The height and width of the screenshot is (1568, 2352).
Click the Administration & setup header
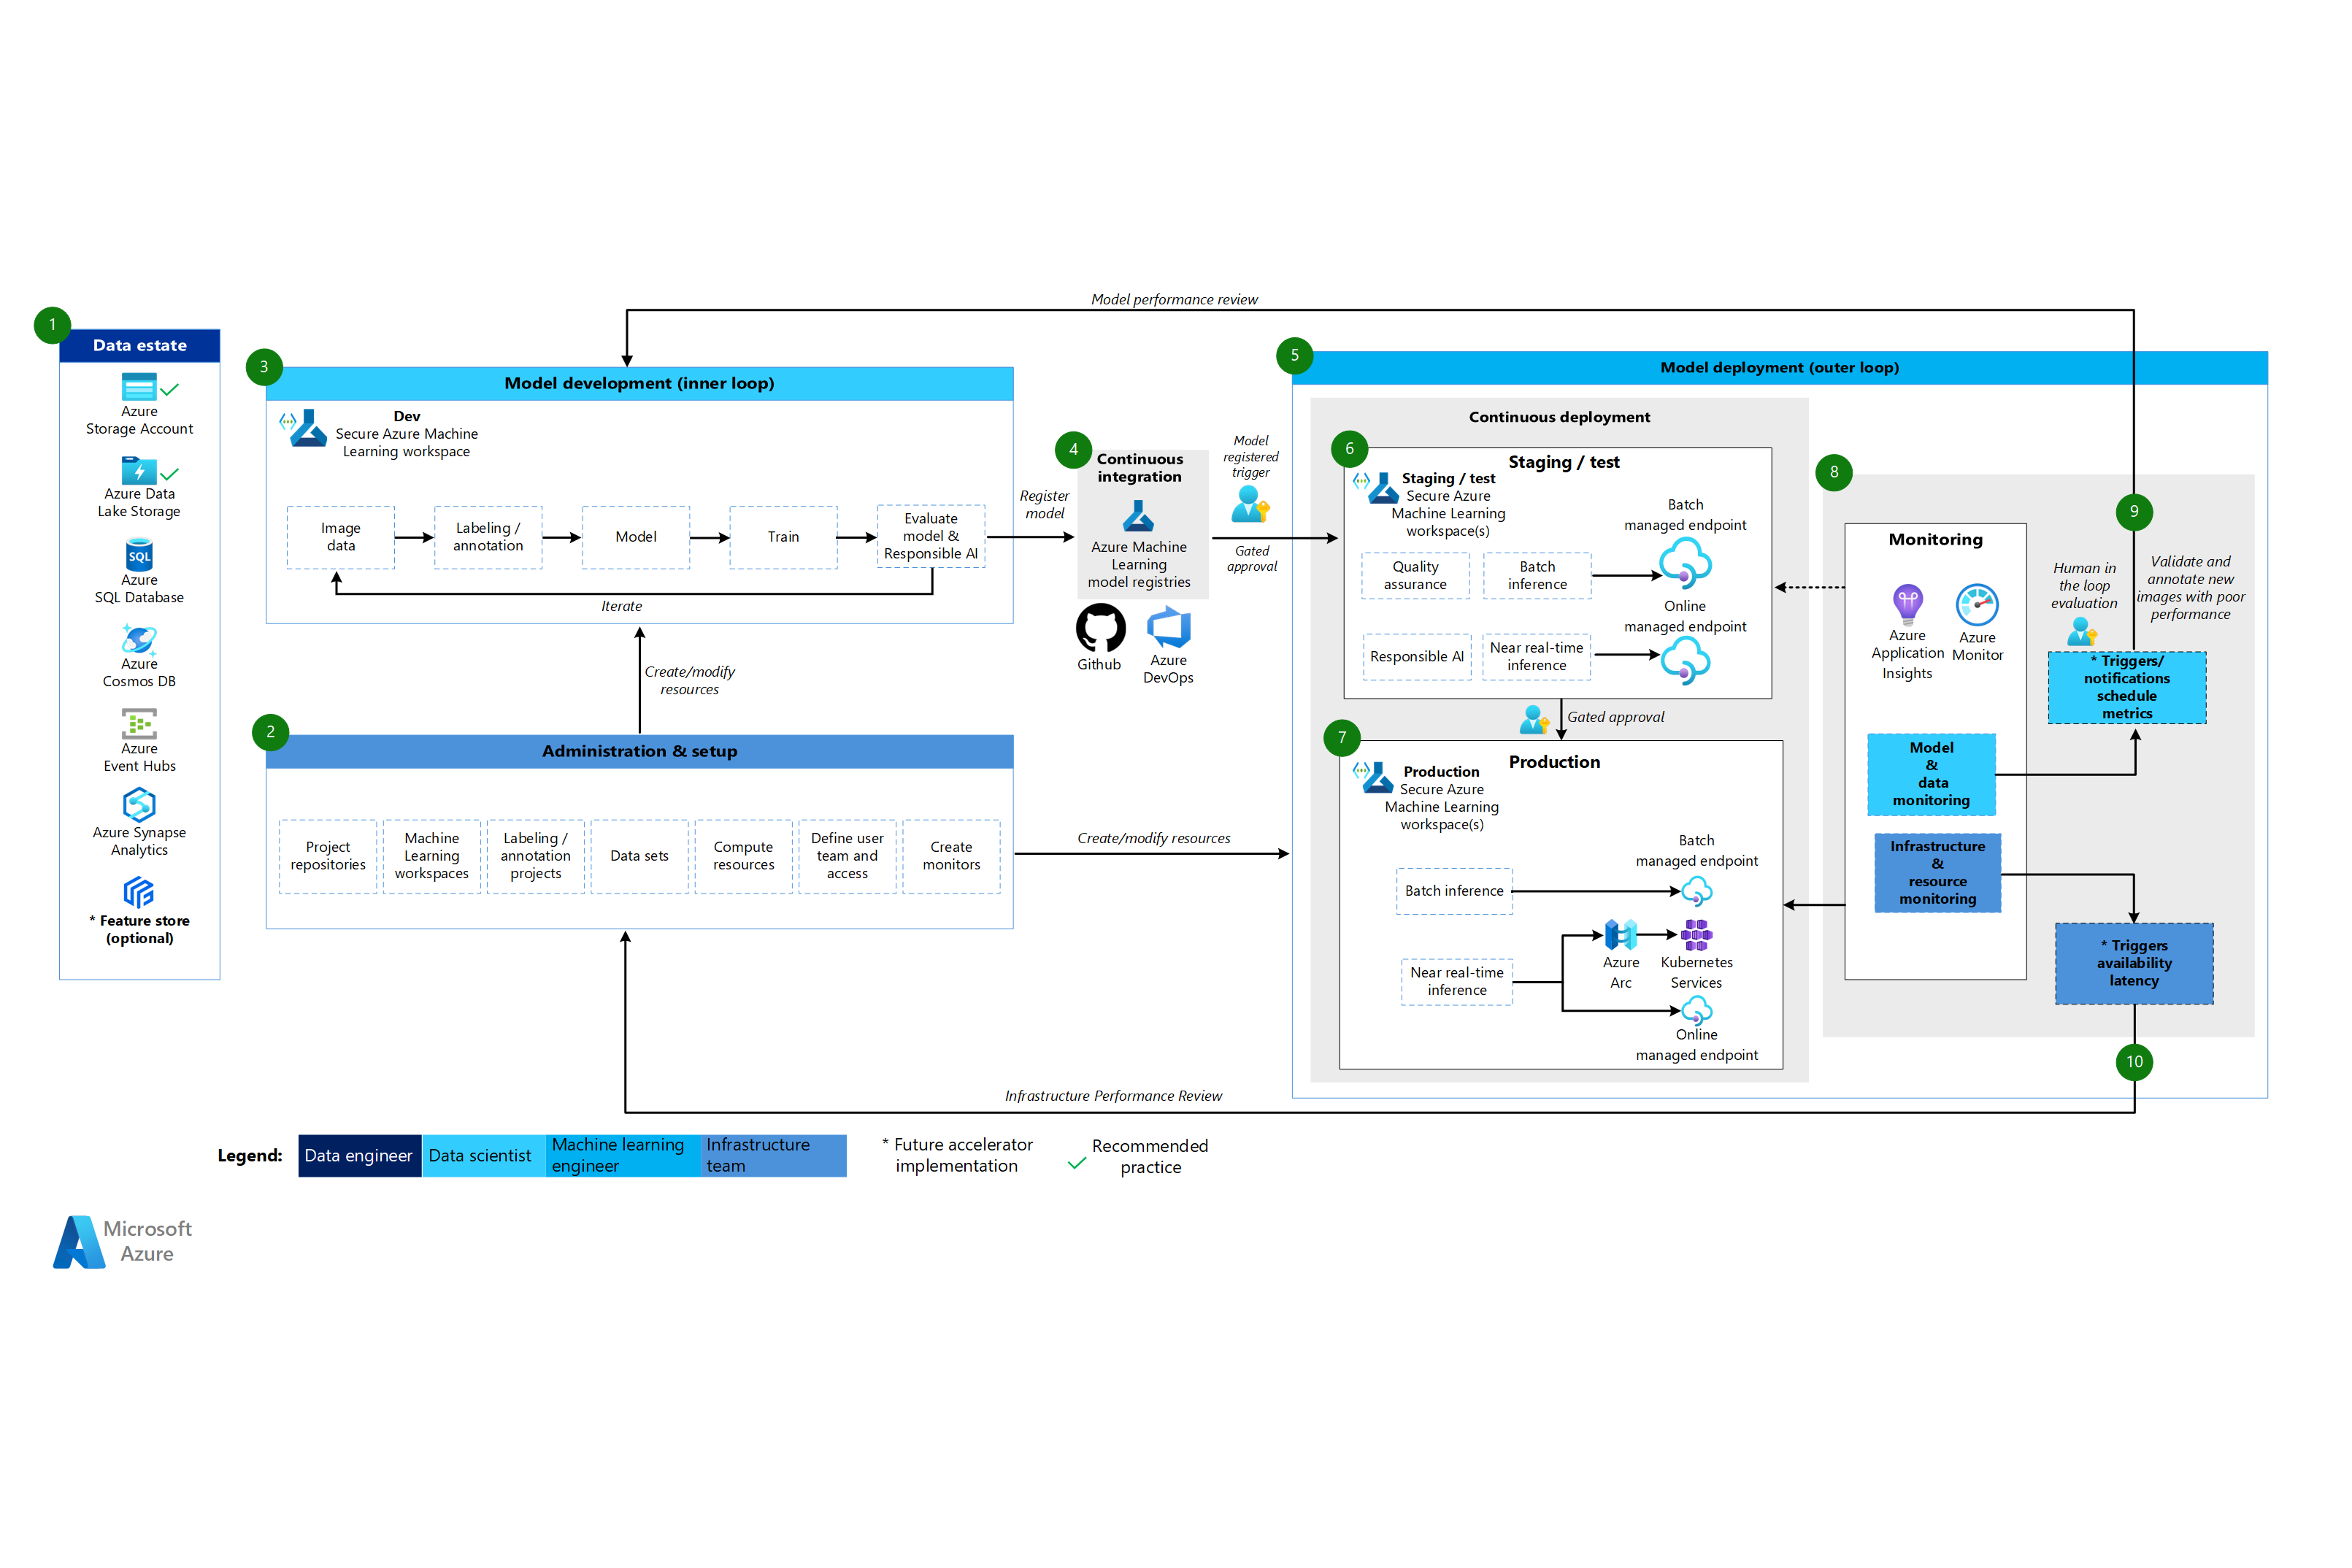[x=639, y=751]
